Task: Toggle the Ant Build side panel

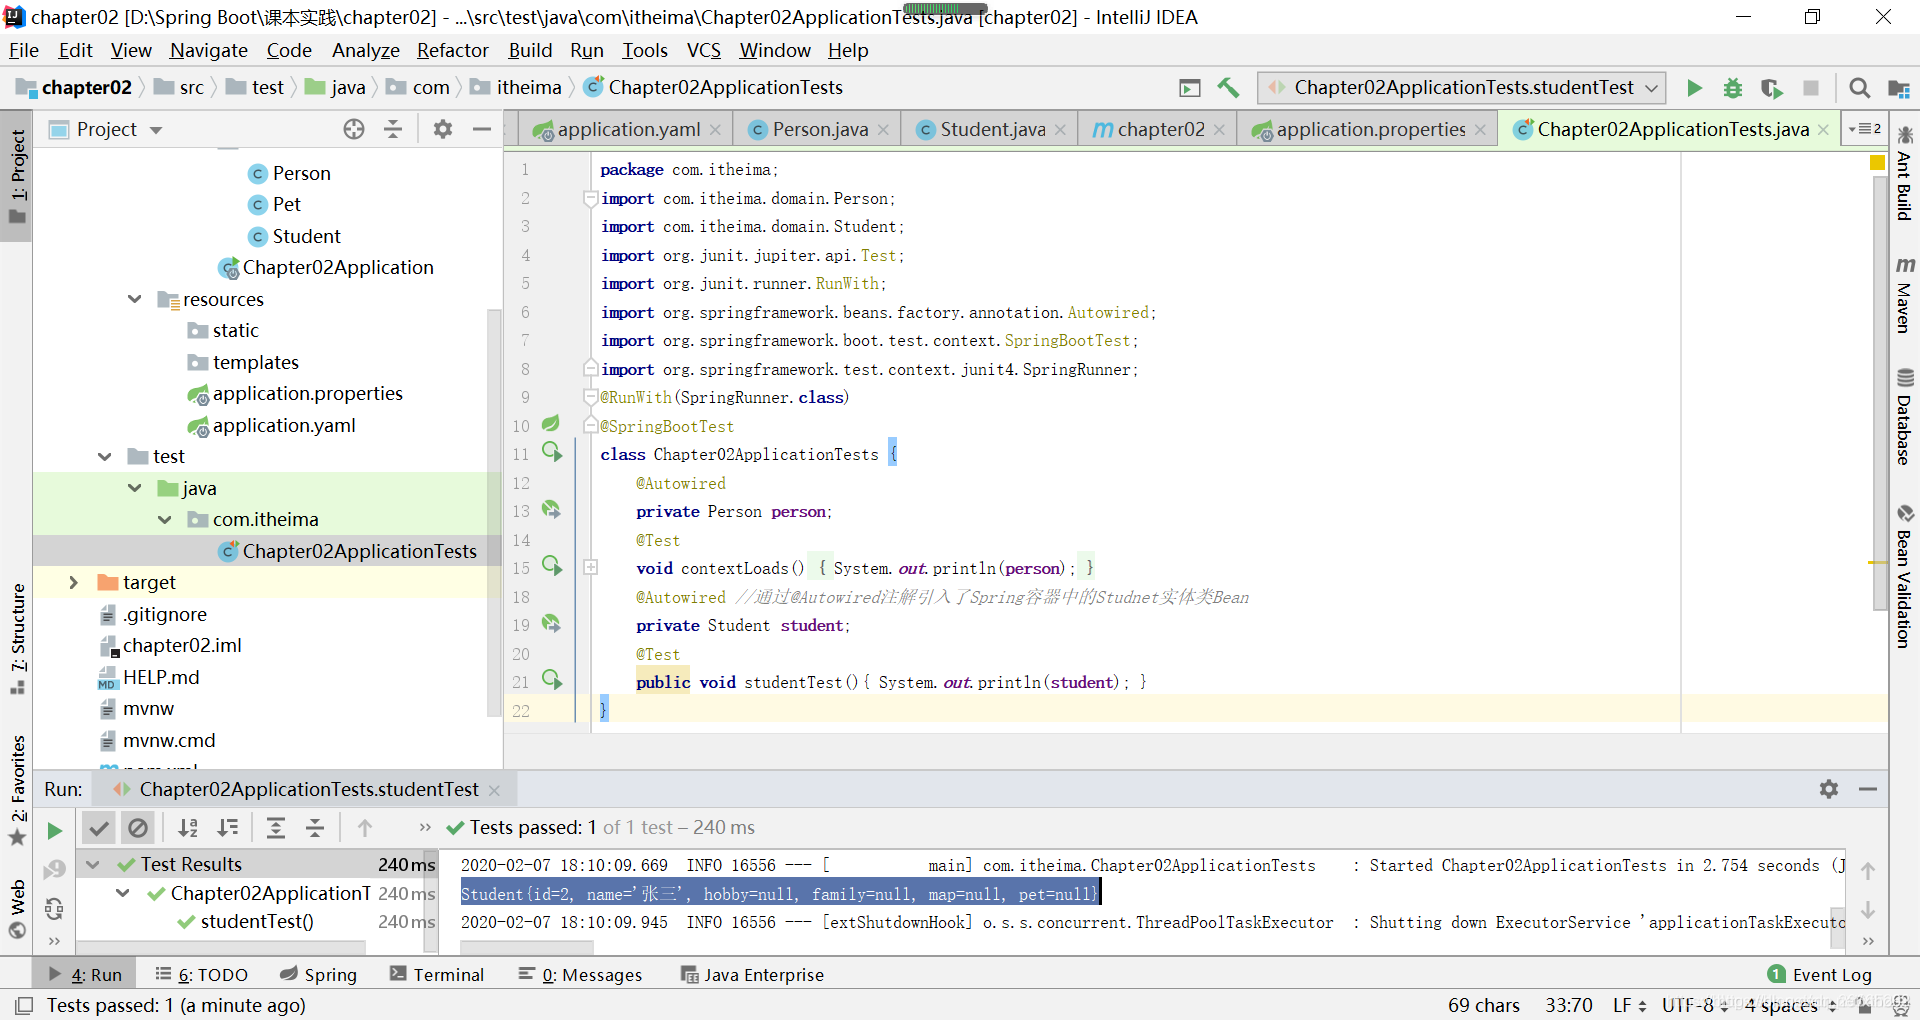Action: click(1905, 174)
